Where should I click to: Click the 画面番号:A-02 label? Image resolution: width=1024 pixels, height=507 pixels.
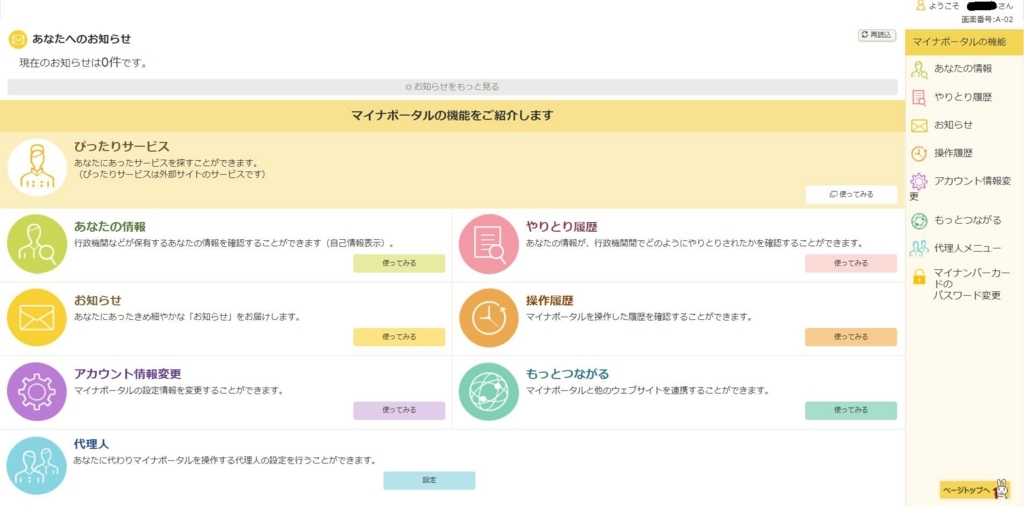click(987, 20)
